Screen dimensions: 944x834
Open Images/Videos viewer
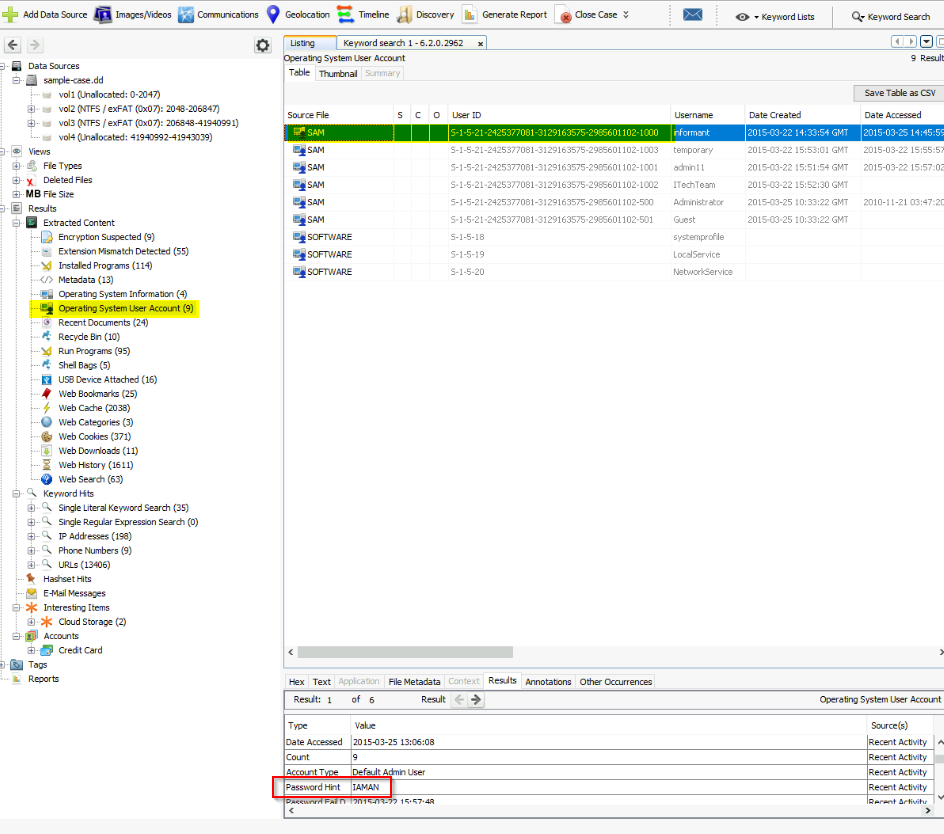133,14
